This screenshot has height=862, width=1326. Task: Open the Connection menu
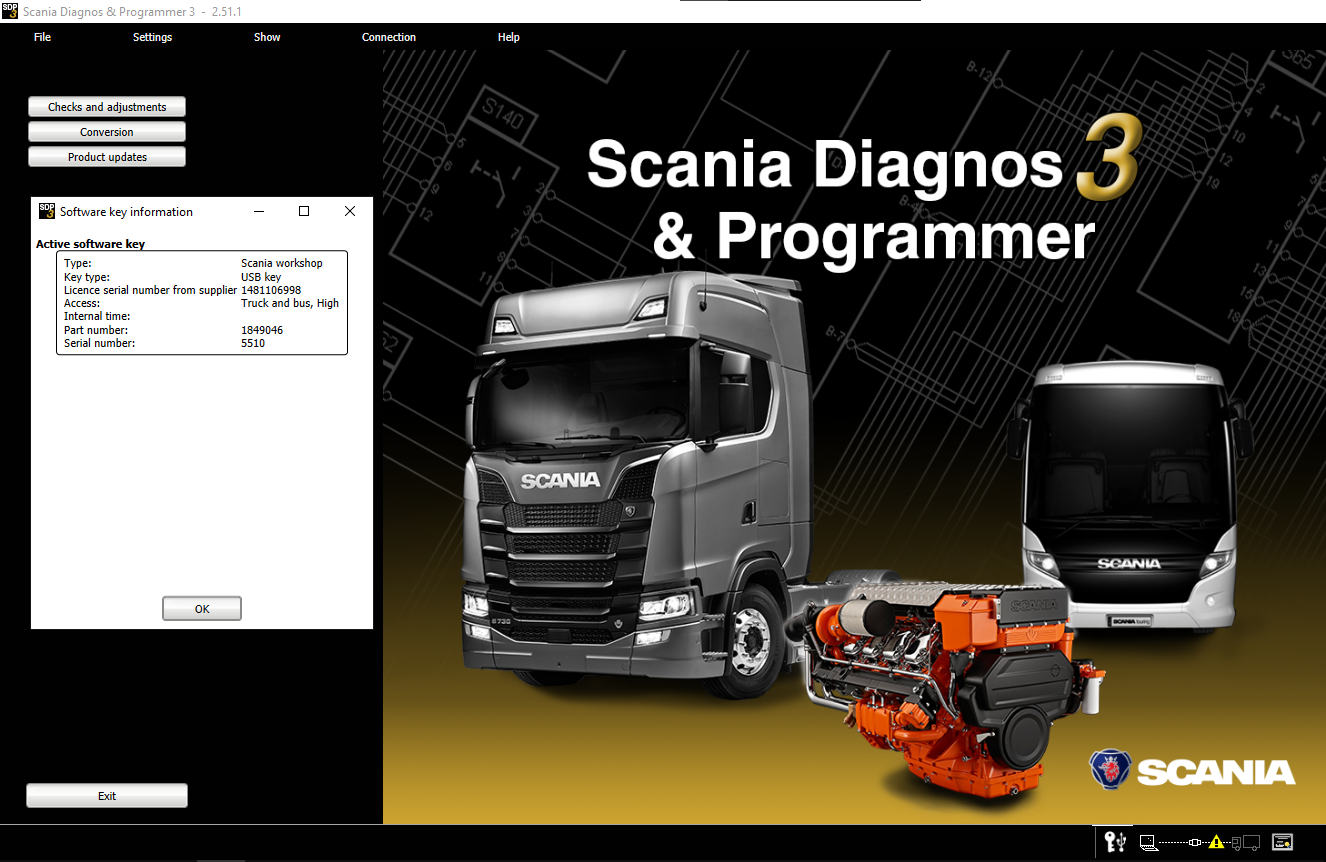coord(389,37)
